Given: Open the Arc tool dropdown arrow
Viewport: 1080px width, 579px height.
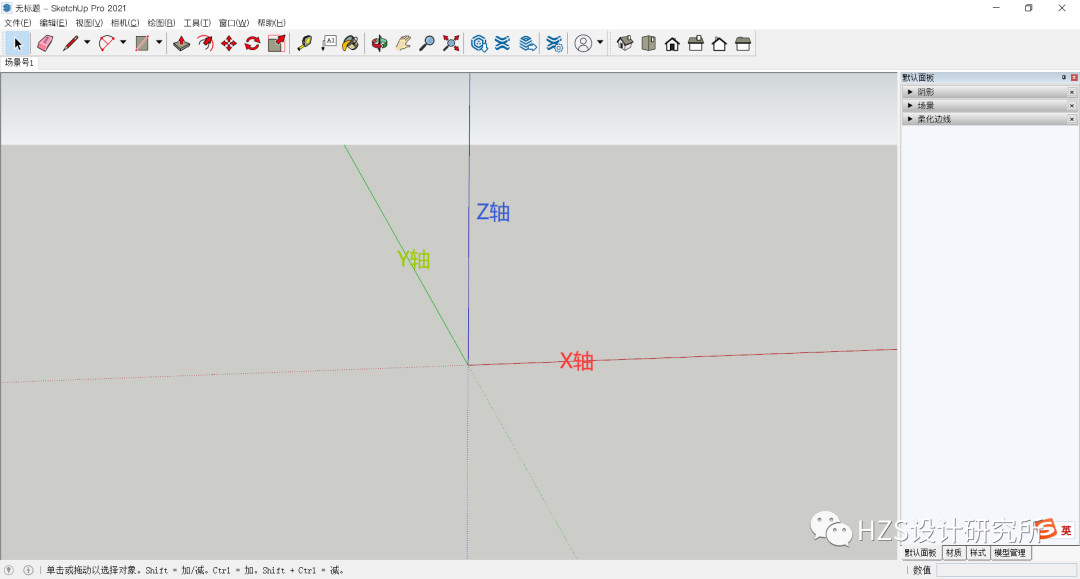Looking at the screenshot, I should [122, 43].
